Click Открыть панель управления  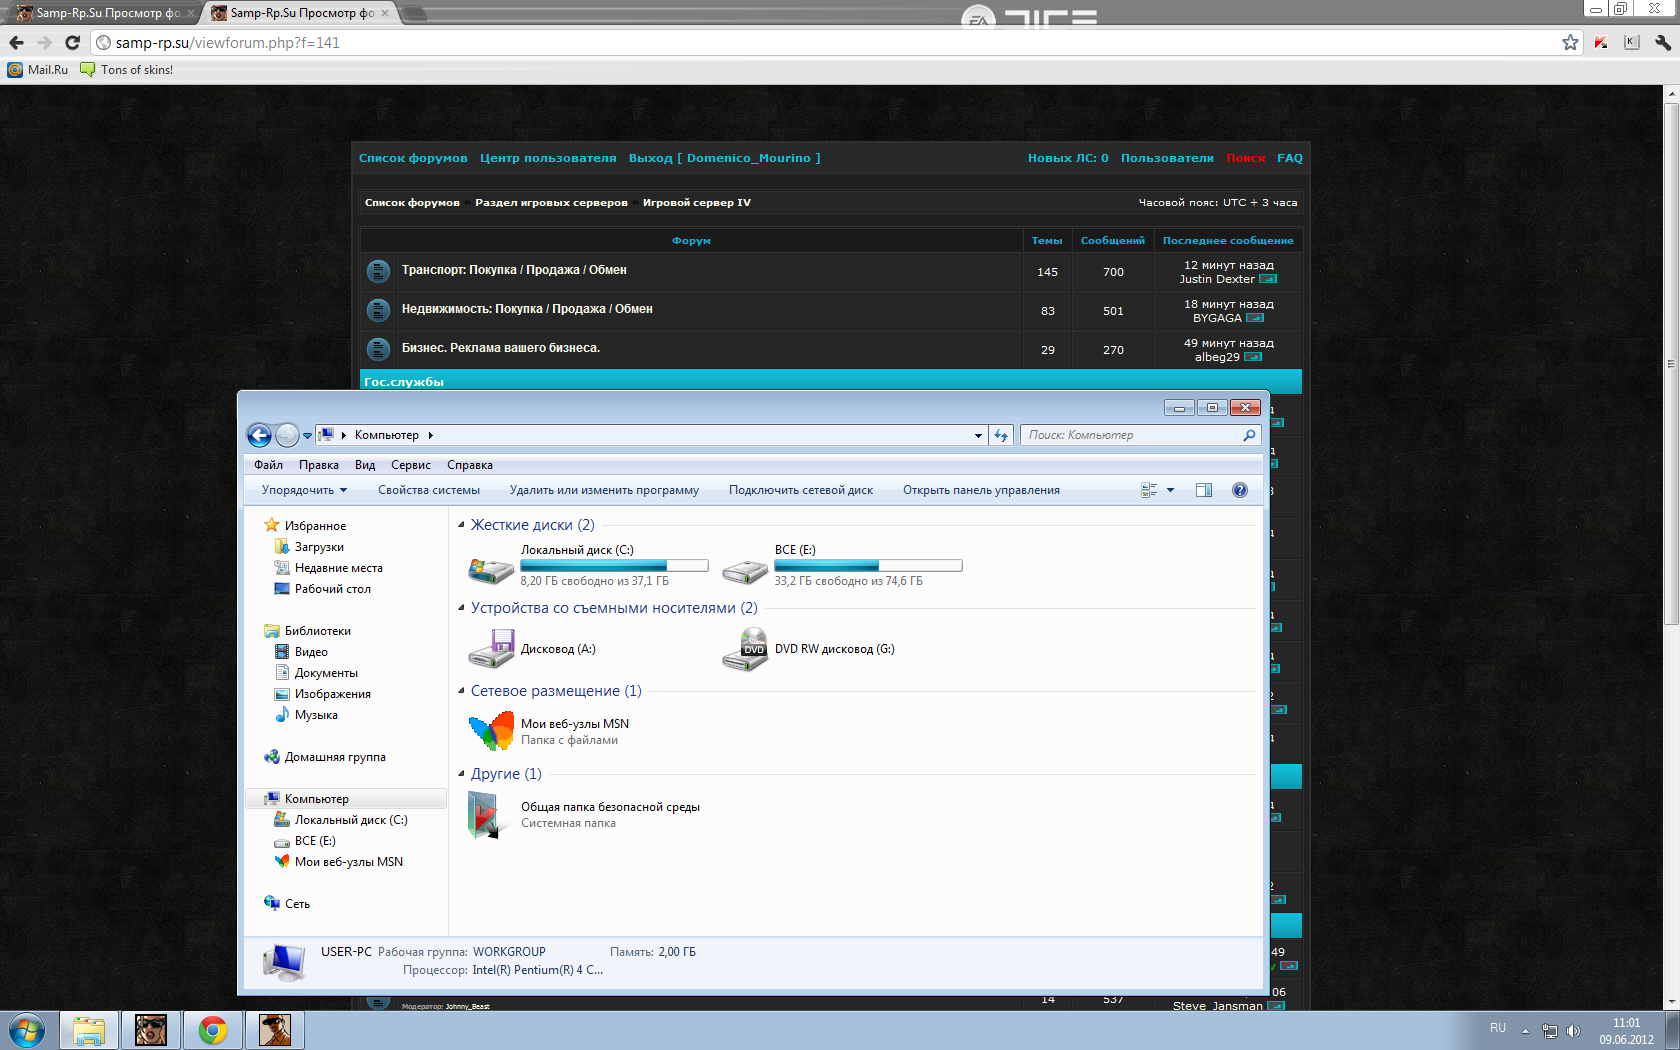click(x=981, y=490)
